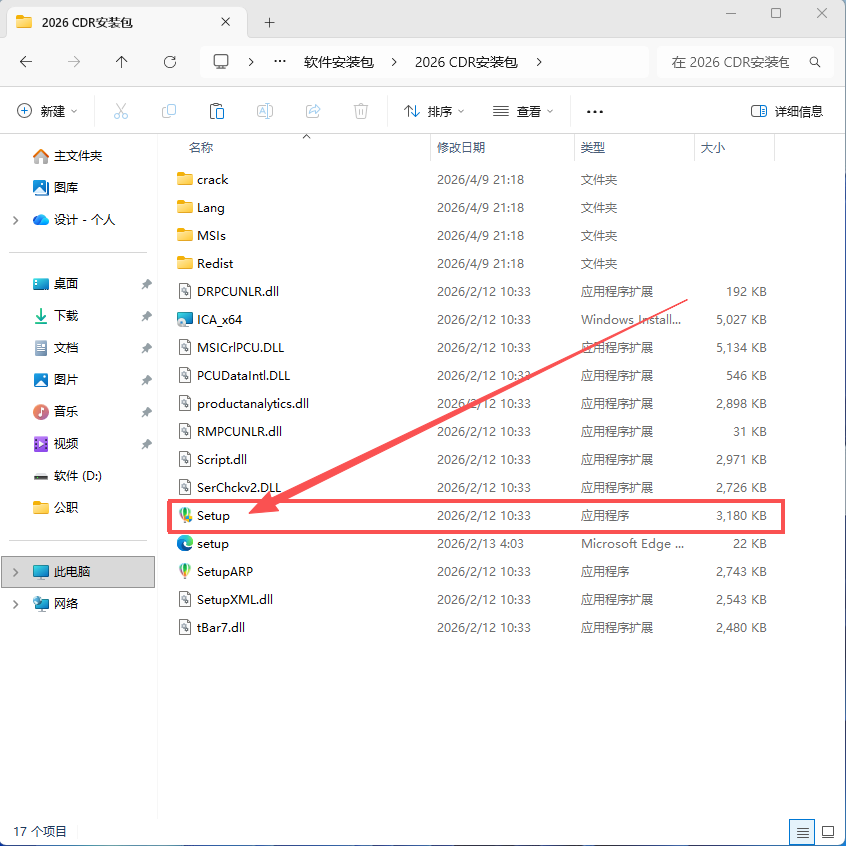Switch to large thumbnails view in the status bar
846x846 pixels.
[828, 832]
